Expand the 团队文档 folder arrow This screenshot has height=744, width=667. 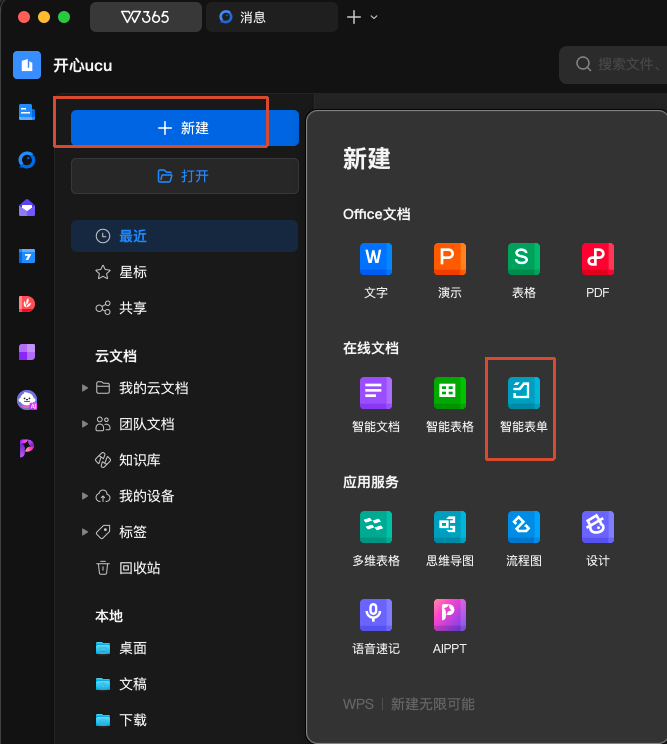click(85, 424)
